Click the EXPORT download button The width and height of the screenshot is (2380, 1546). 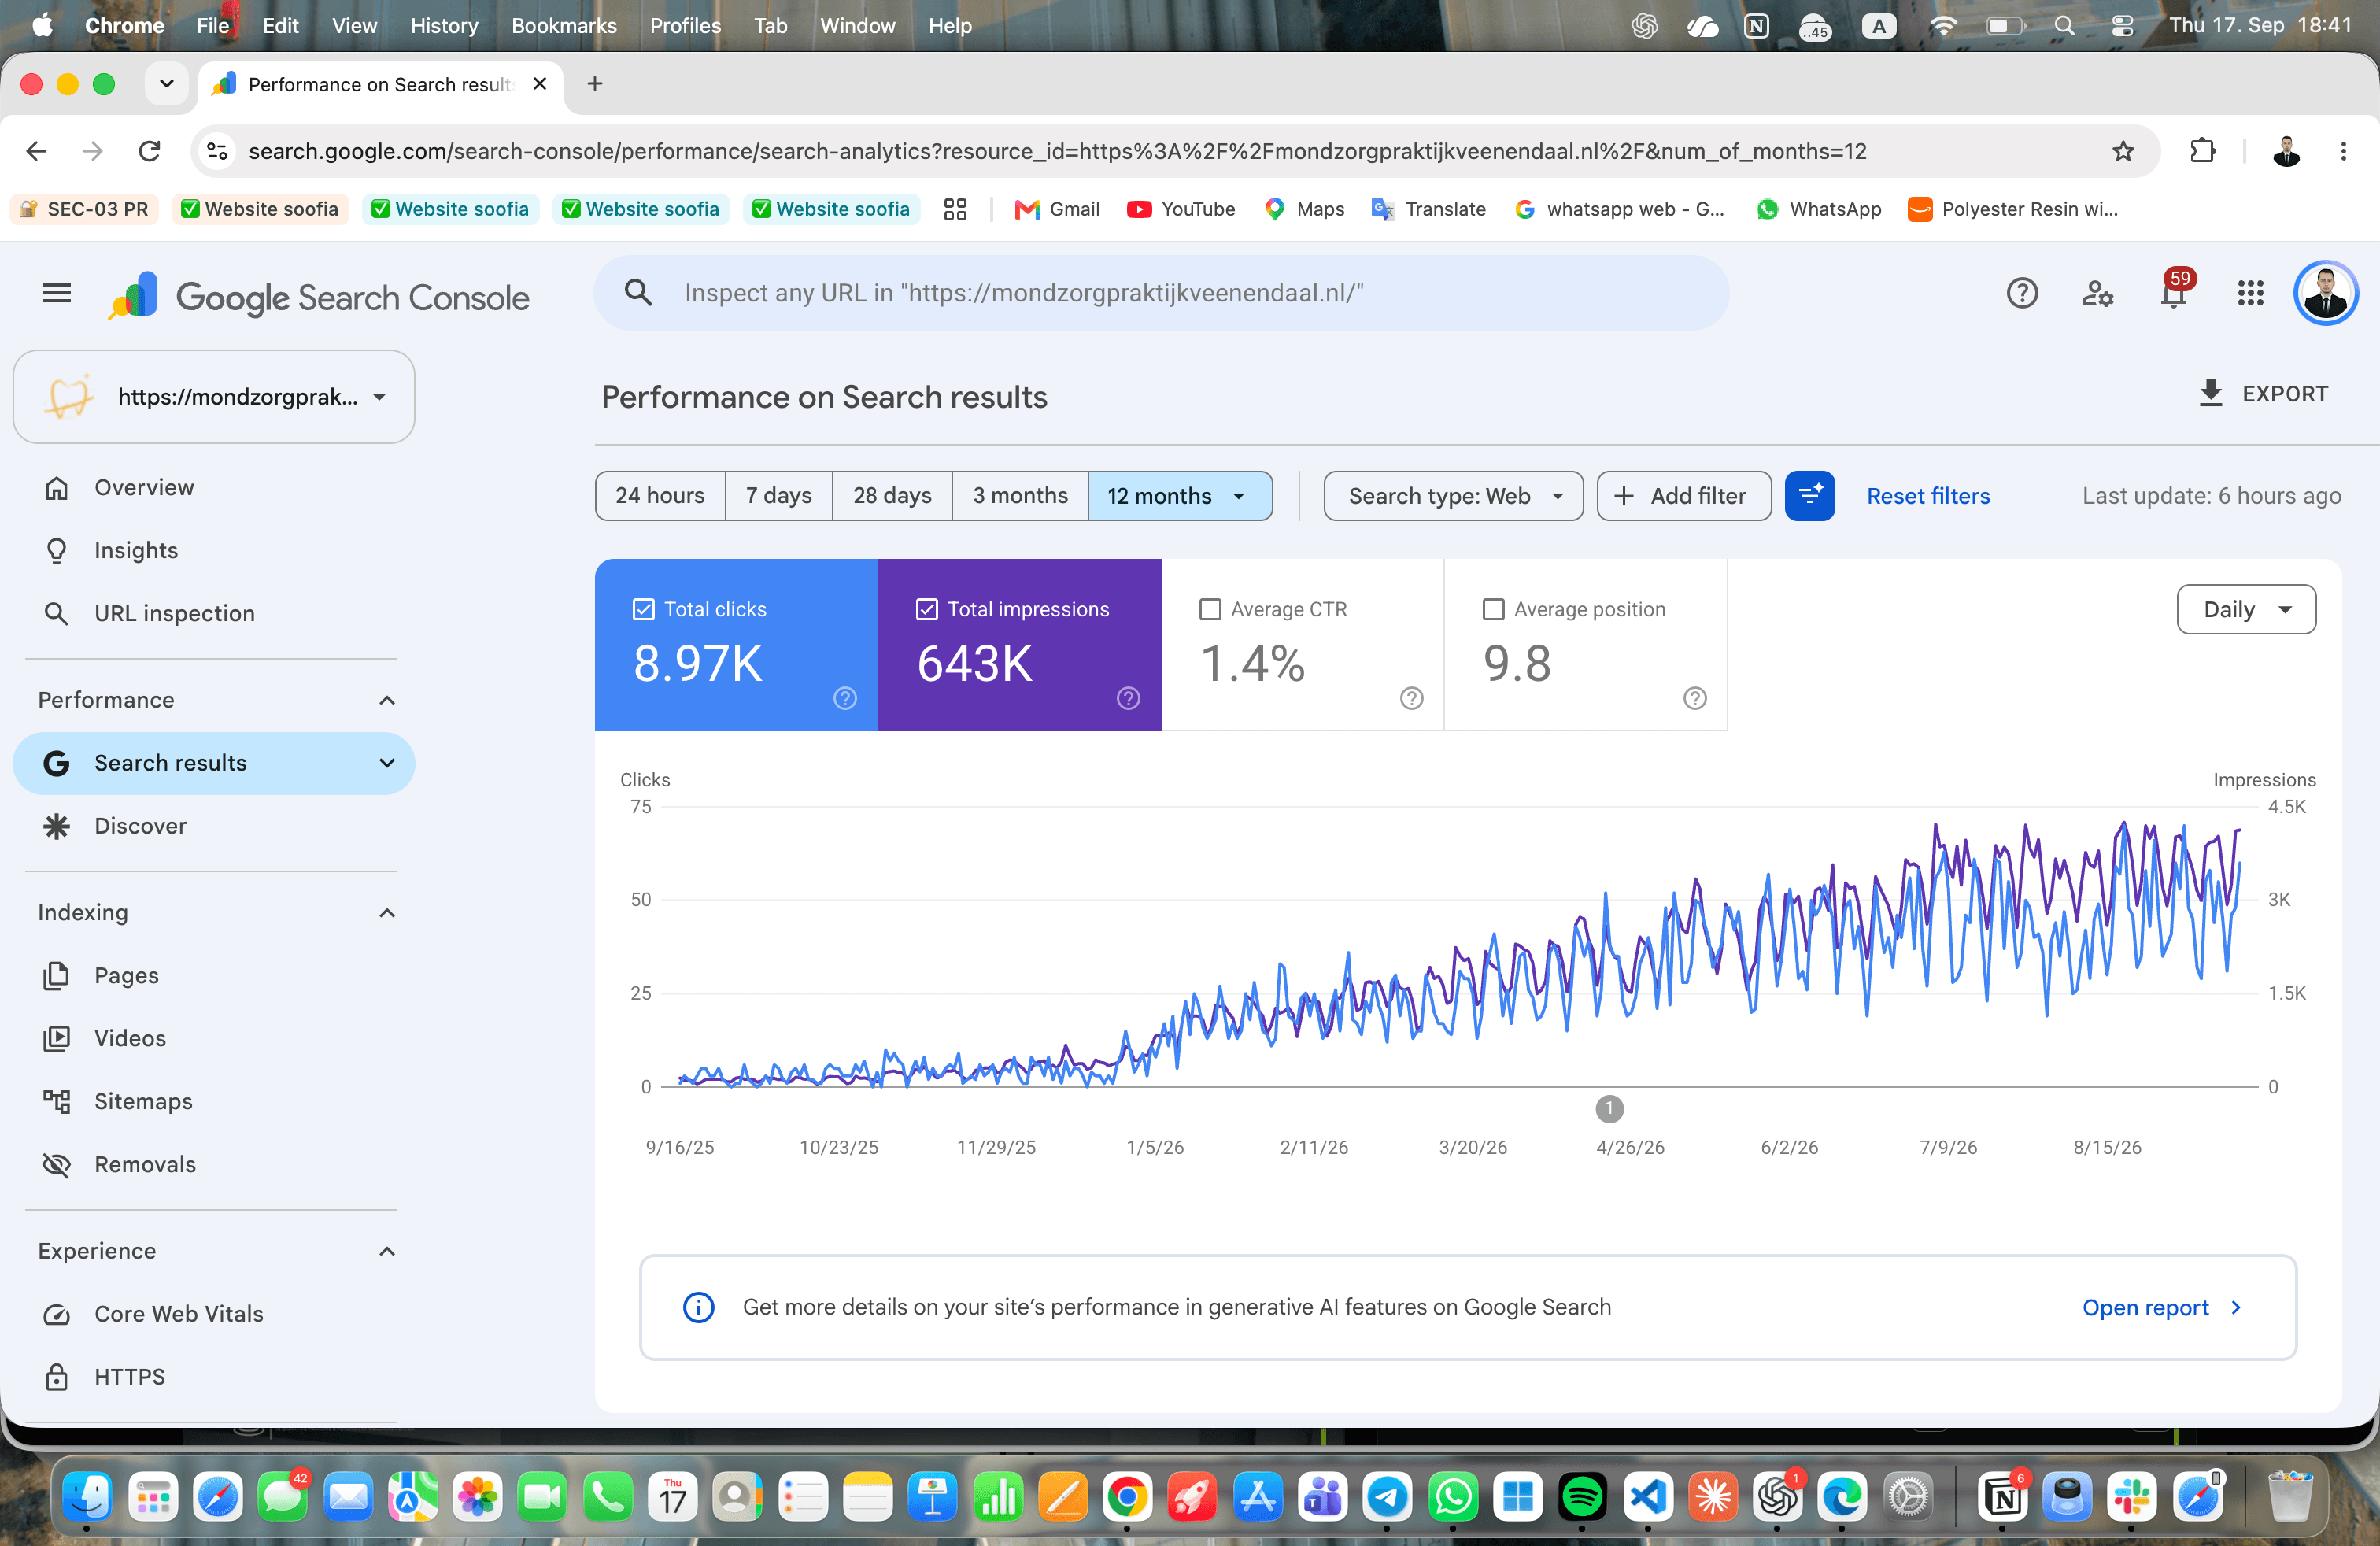click(2264, 394)
